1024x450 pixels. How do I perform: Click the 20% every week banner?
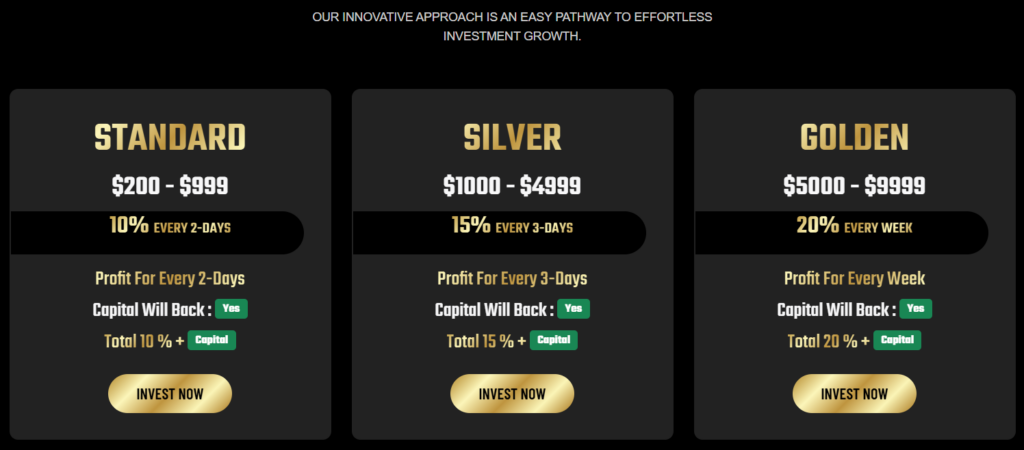[x=854, y=227]
